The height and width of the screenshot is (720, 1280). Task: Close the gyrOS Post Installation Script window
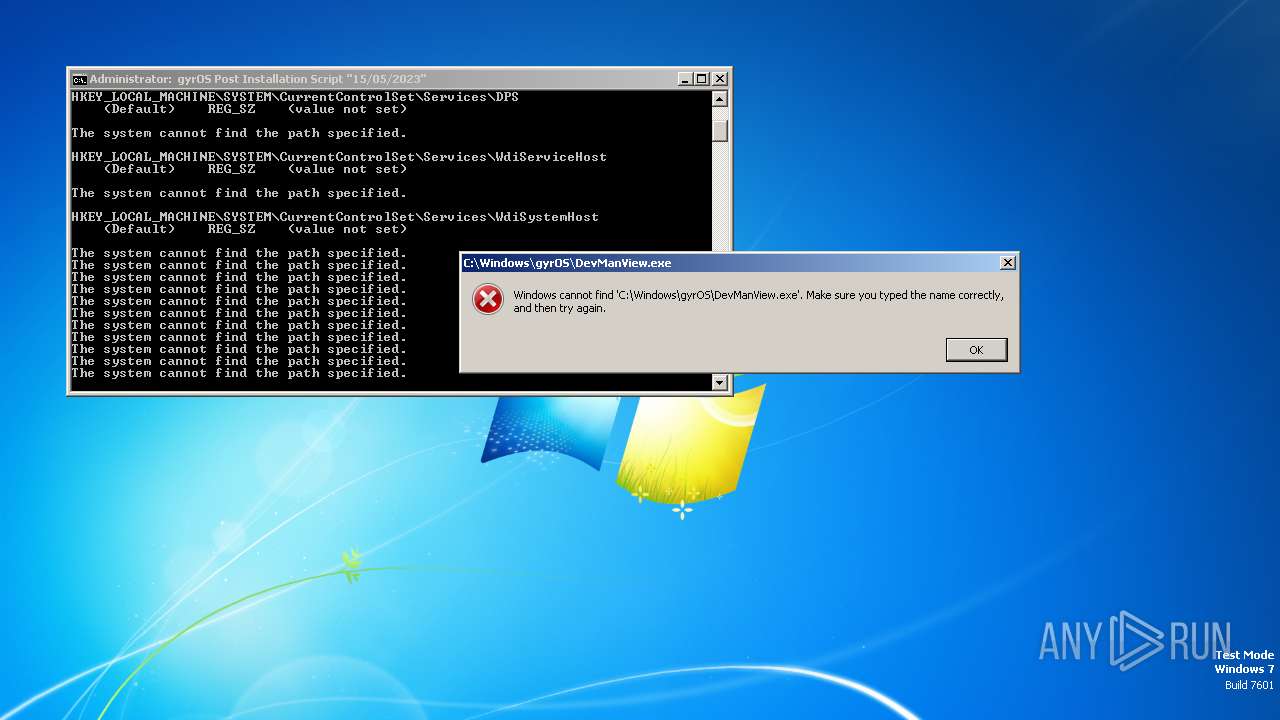point(720,79)
